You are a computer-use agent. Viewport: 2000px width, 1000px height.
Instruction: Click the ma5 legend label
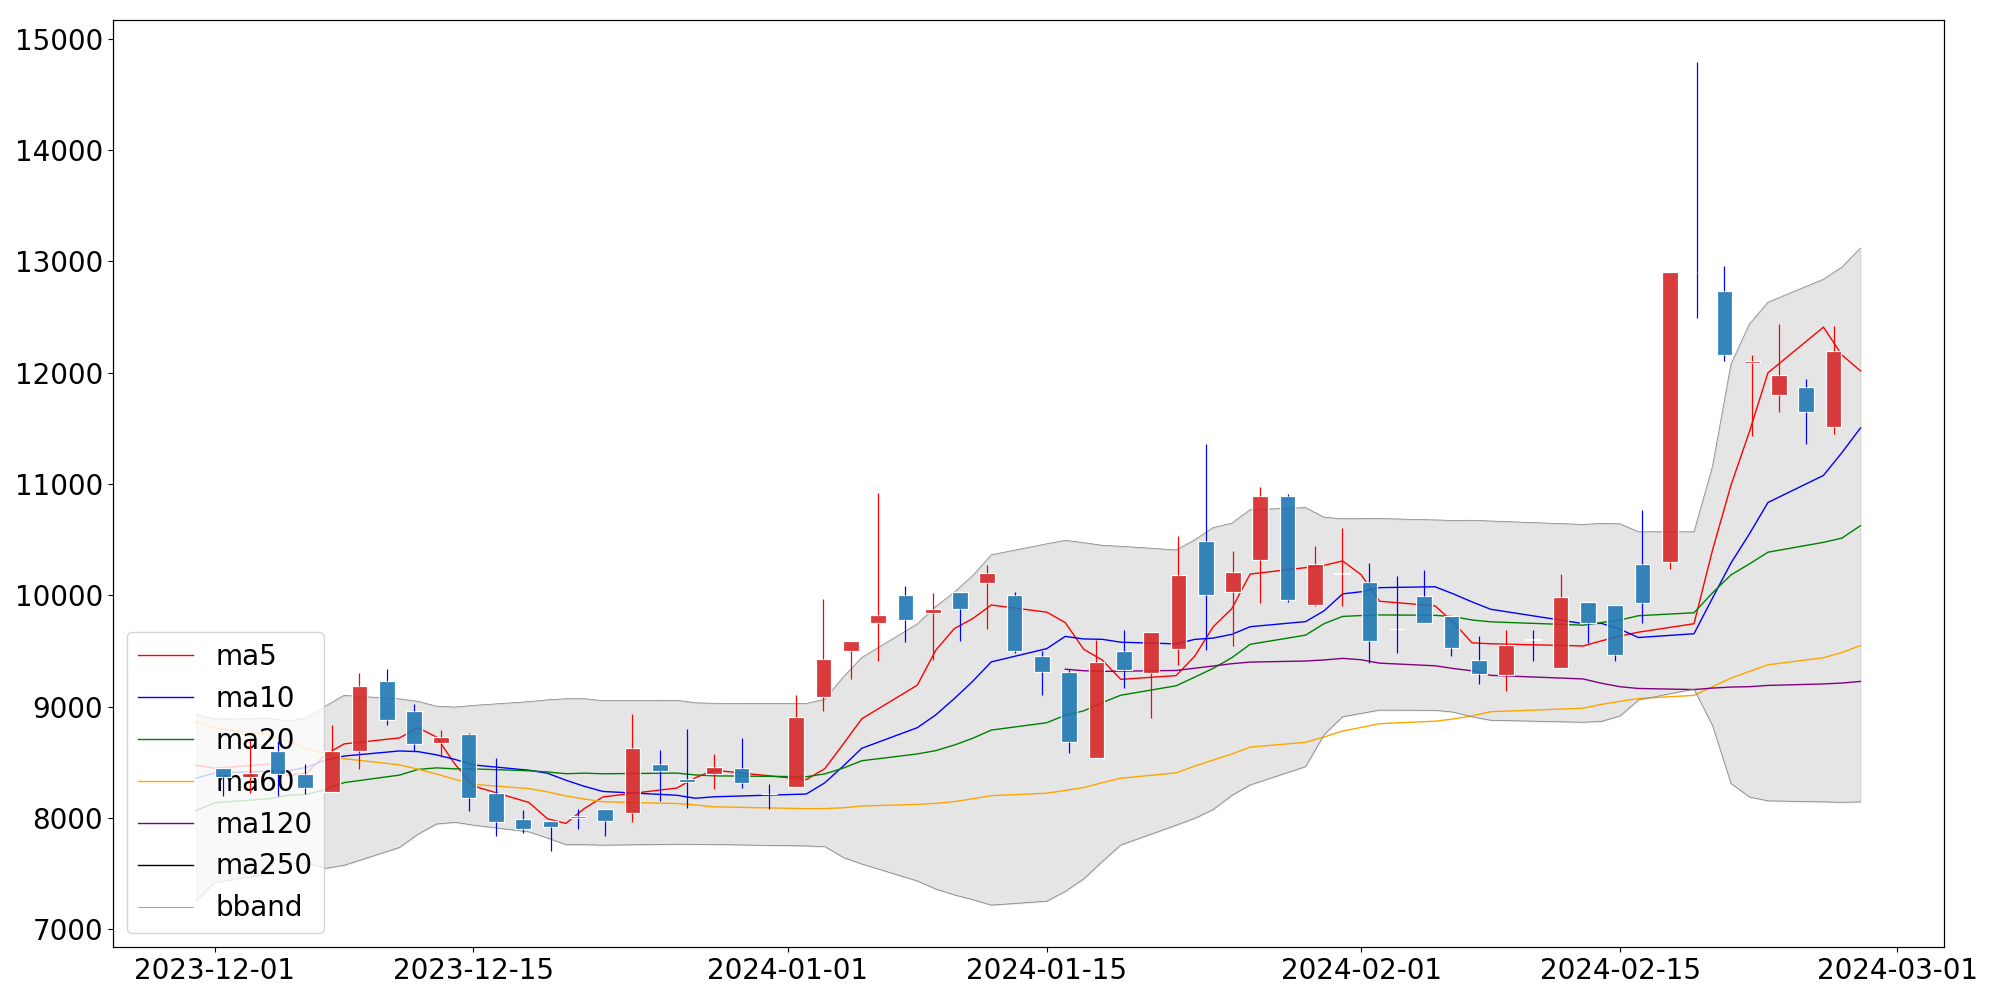point(245,656)
